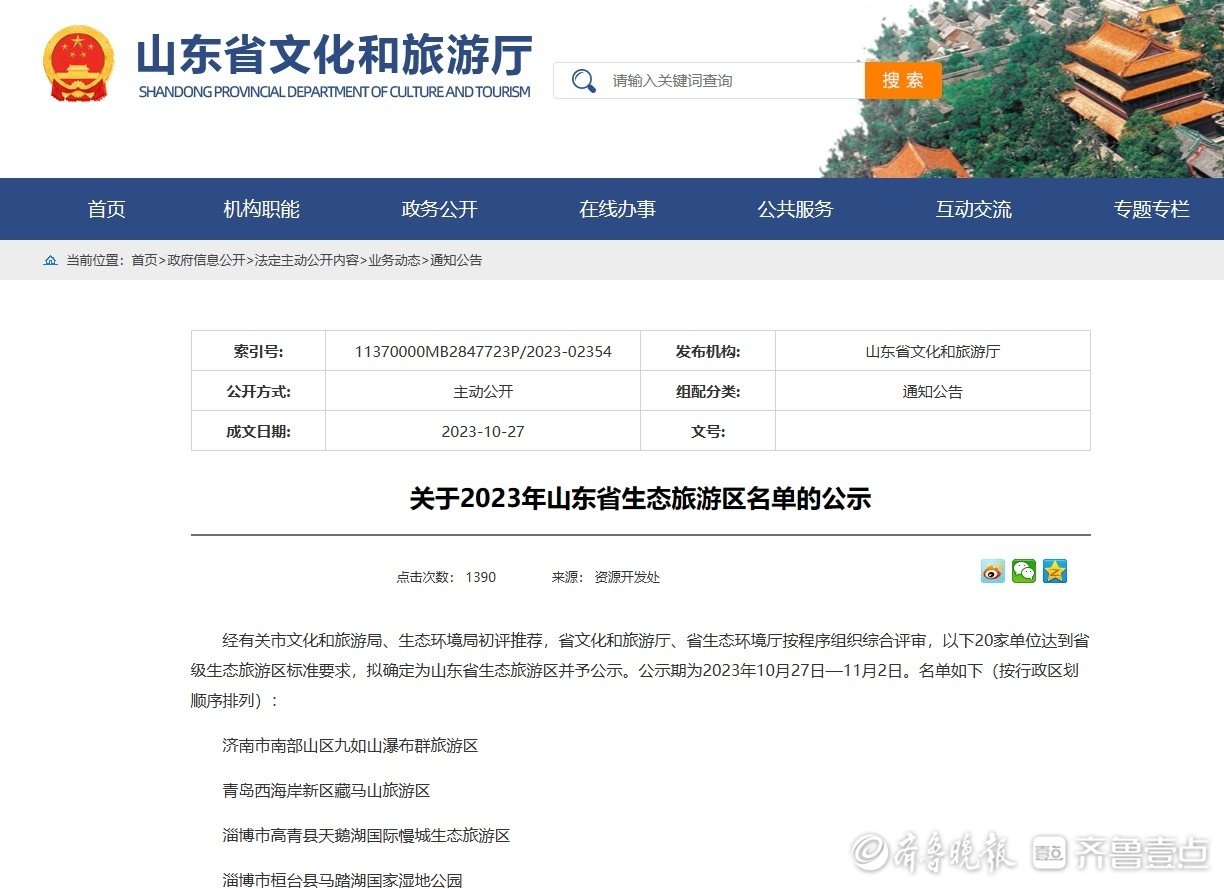This screenshot has height=889, width=1224.
Task: Go to 首页 in the breadcrumb trail
Action: tap(144, 260)
